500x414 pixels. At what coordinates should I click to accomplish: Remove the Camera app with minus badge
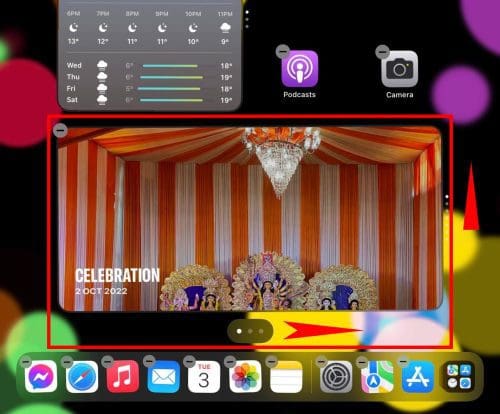383,52
